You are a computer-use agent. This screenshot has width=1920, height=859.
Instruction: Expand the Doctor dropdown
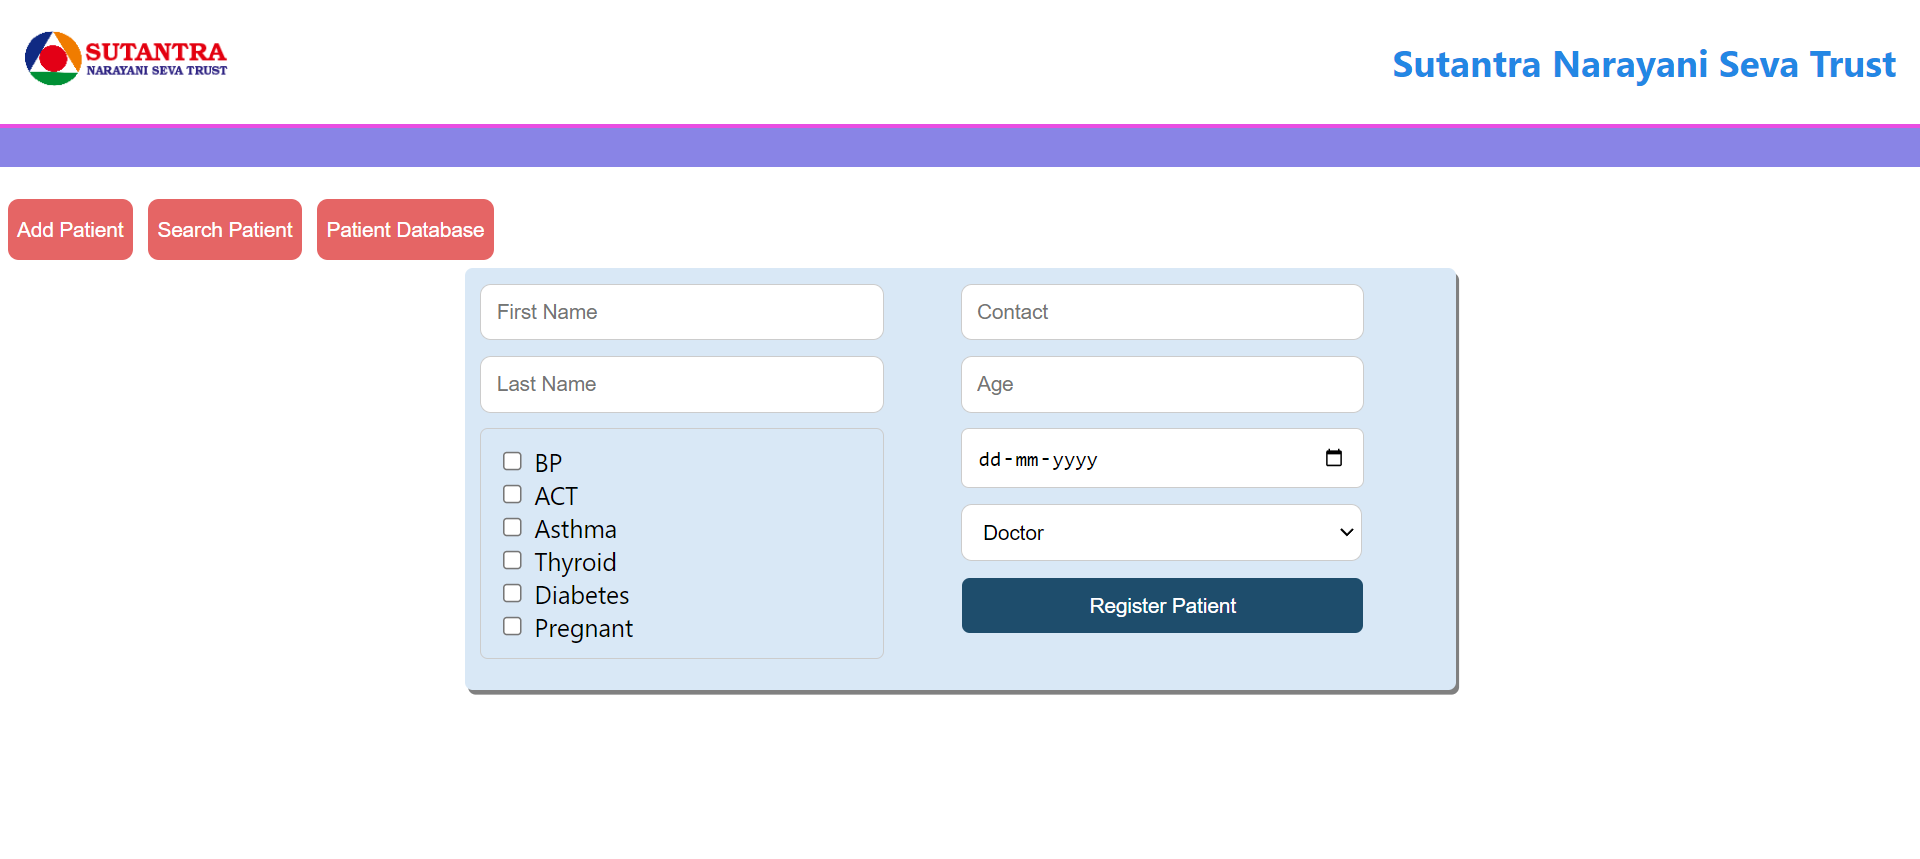[x=1161, y=533]
